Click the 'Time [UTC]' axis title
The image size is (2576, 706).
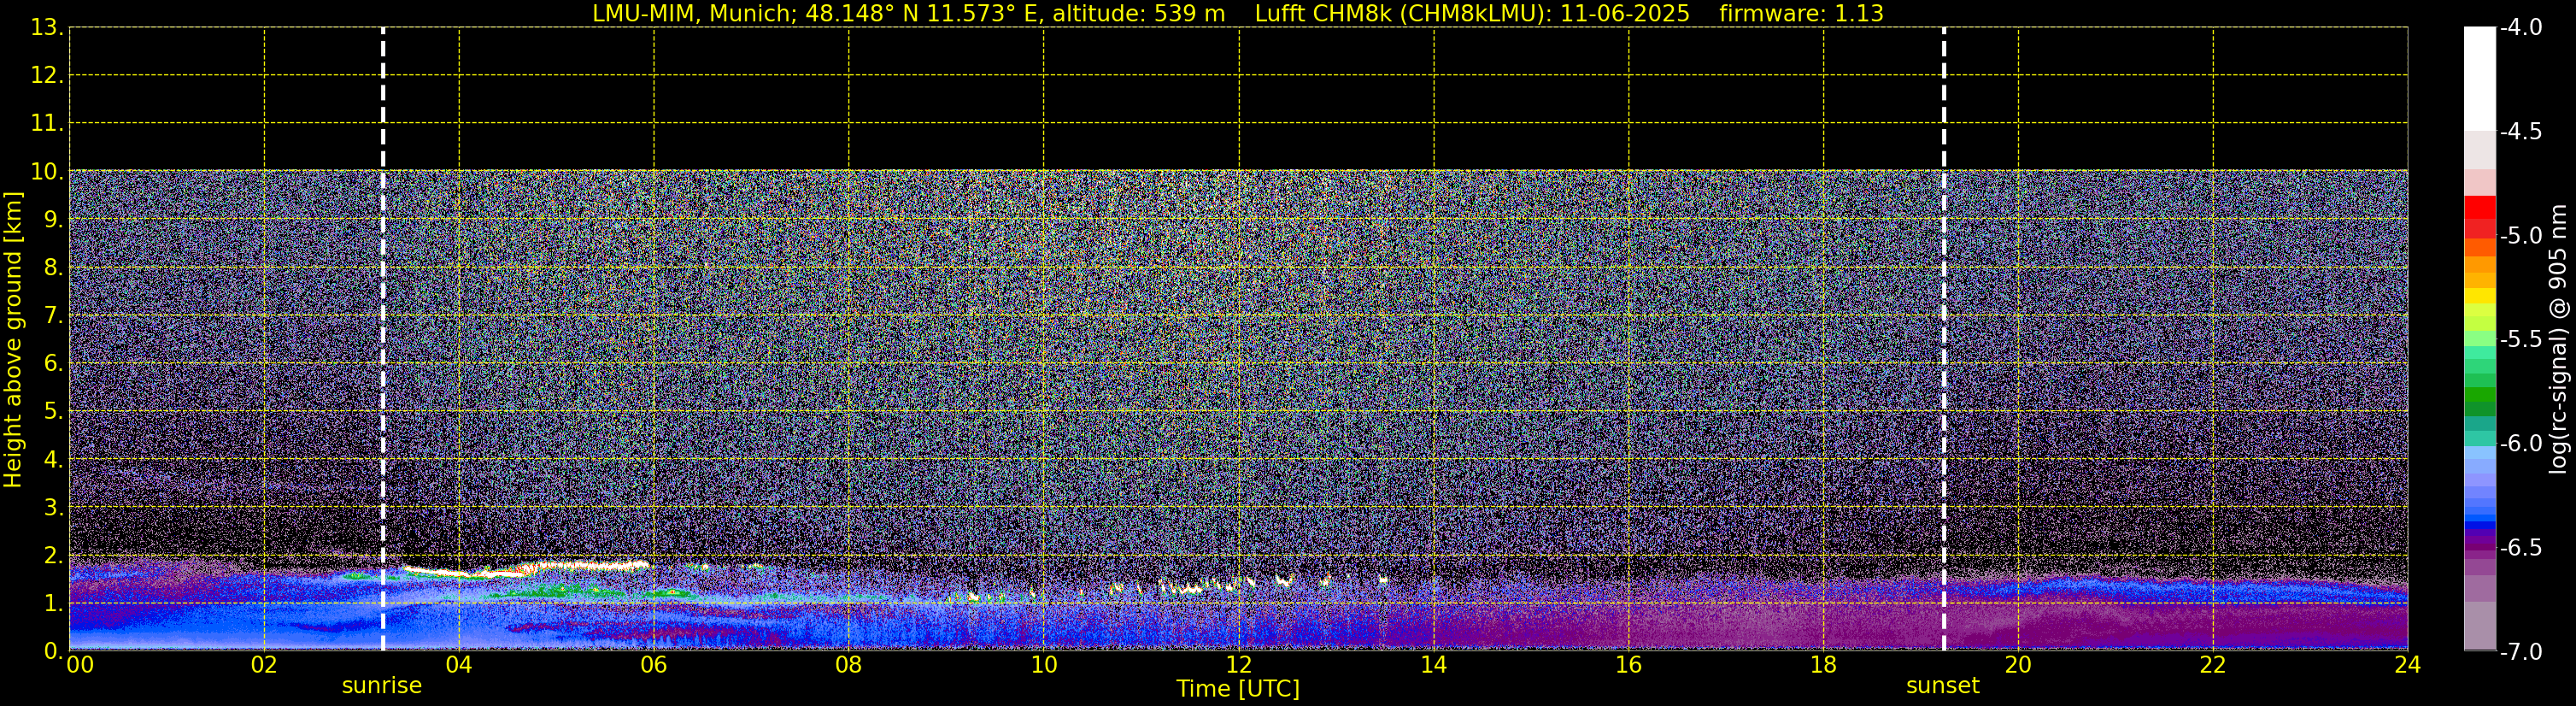tap(1238, 689)
